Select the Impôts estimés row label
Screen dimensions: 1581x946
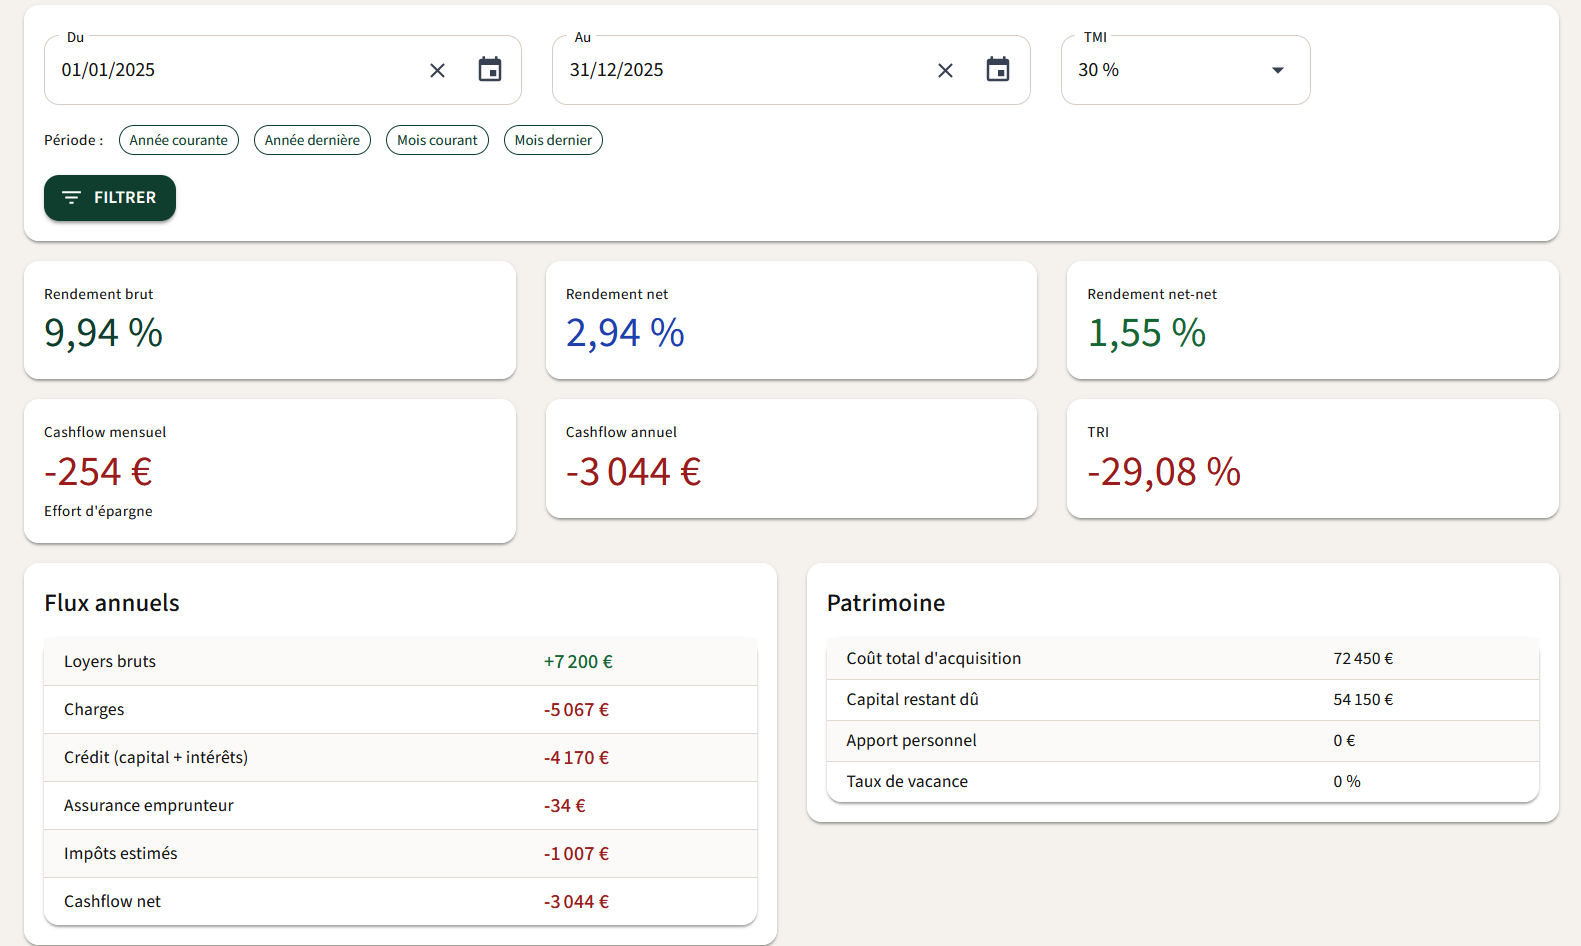click(x=121, y=854)
